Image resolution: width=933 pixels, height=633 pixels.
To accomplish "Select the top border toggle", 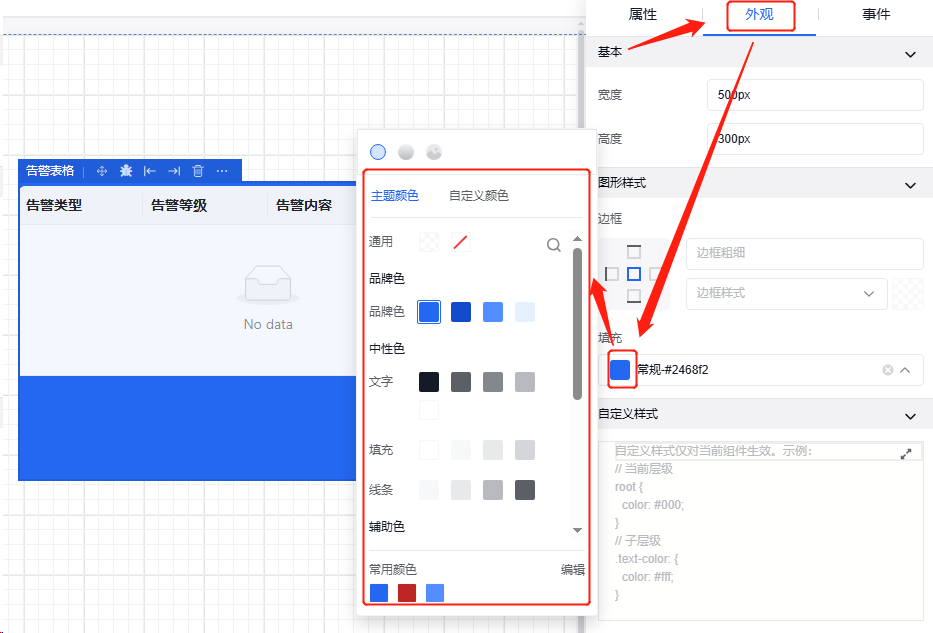I will click(x=634, y=252).
